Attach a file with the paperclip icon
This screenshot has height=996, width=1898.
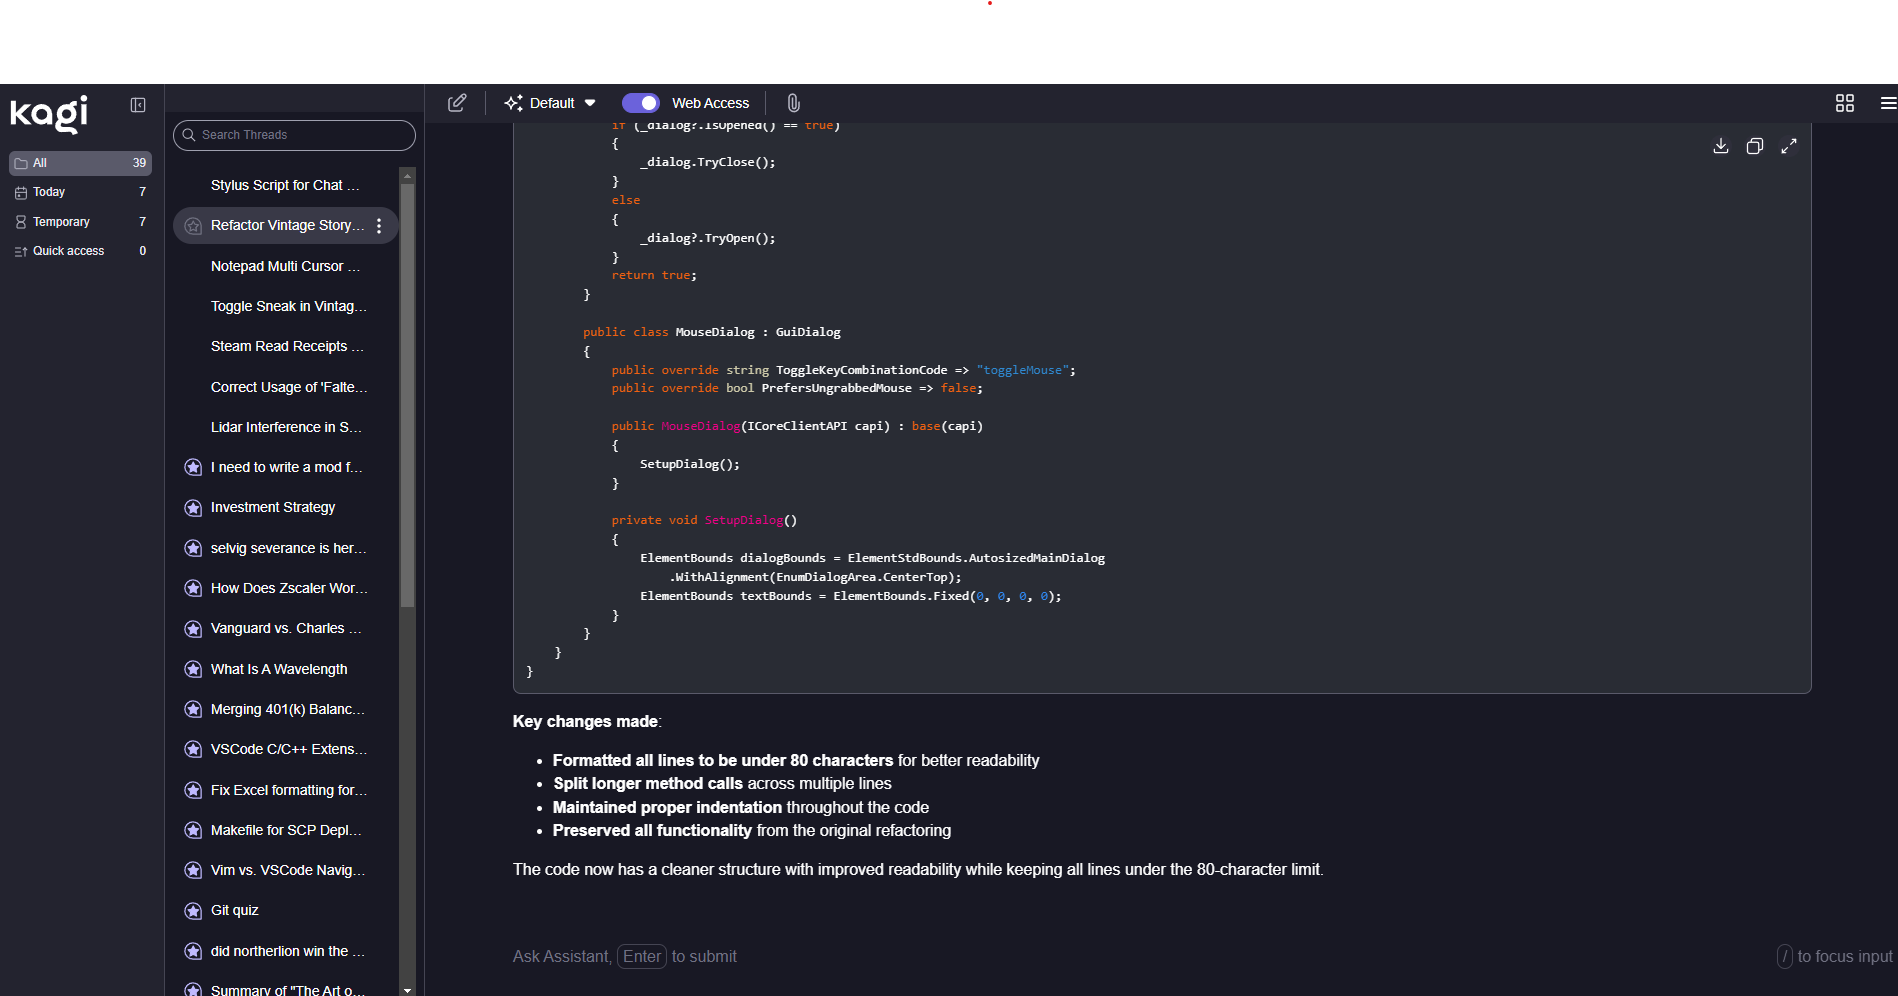tap(793, 103)
